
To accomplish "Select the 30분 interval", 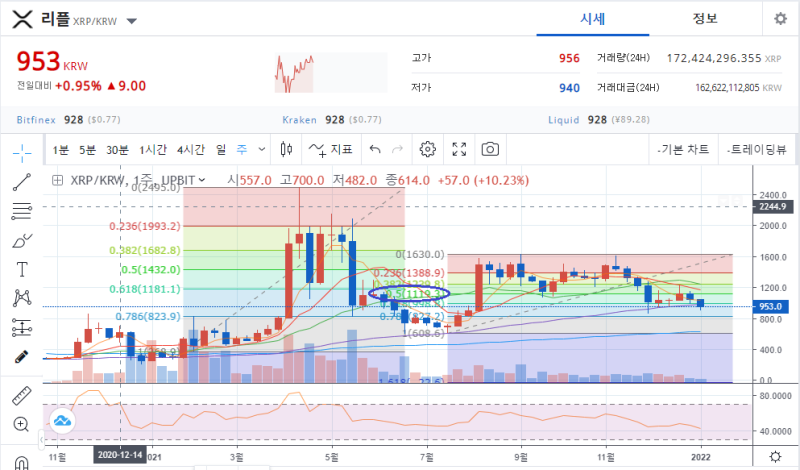I will pyautogui.click(x=117, y=150).
